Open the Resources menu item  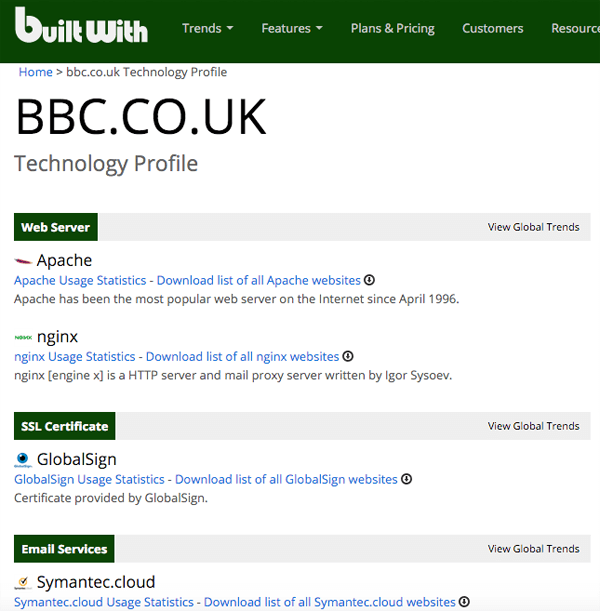pos(575,28)
